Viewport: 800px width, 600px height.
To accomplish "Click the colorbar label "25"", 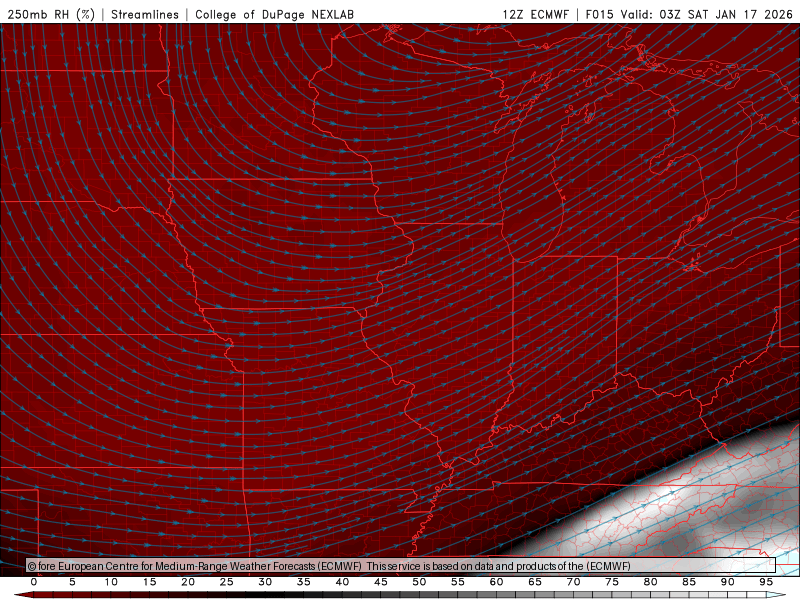I will [227, 582].
